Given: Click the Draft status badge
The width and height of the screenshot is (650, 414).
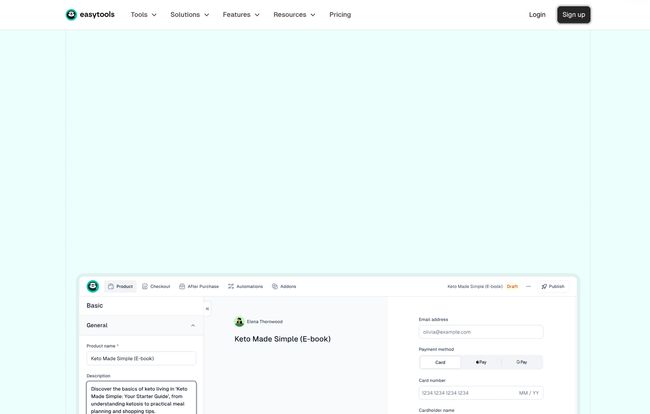Looking at the screenshot, I should [512, 286].
